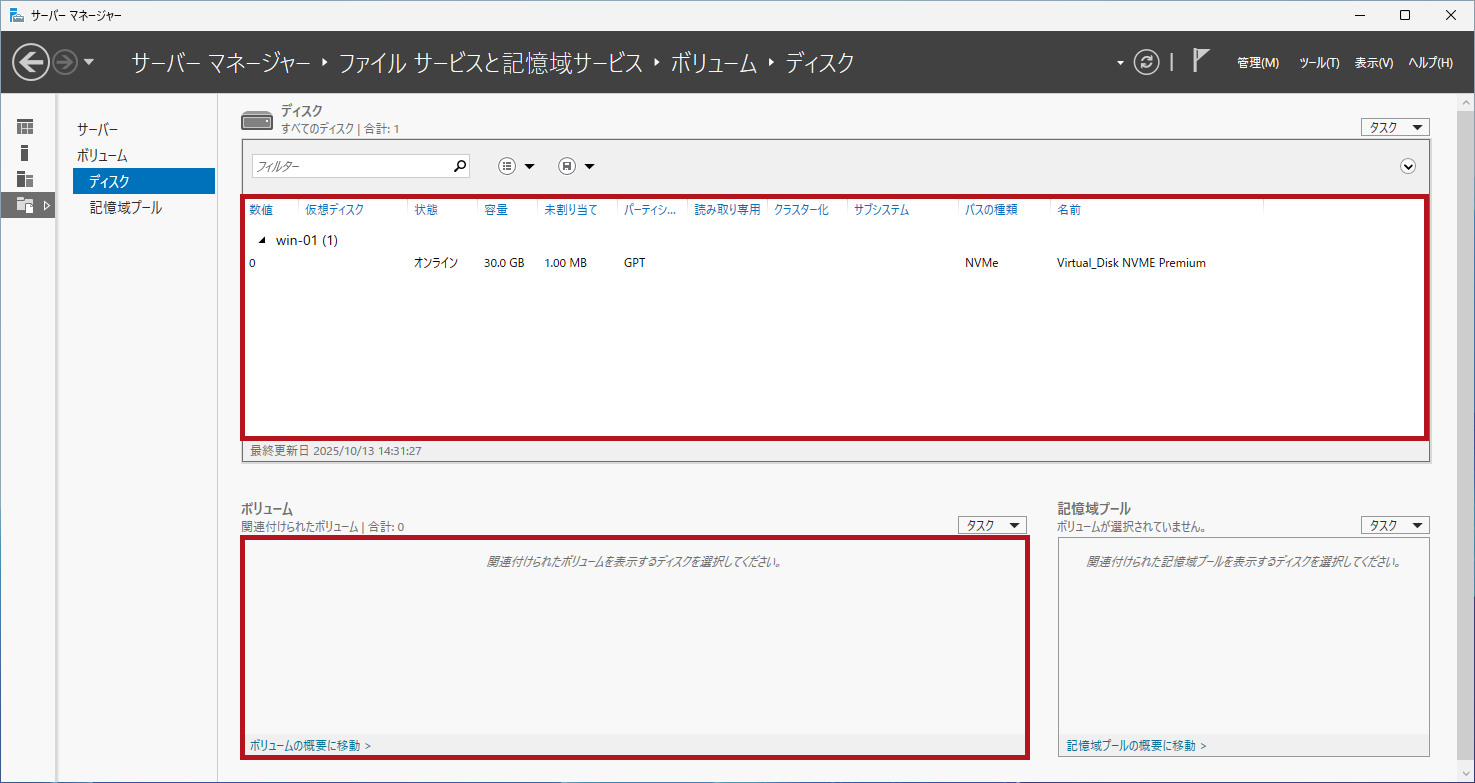The width and height of the screenshot is (1475, 783).
Task: Click the magnifier icon in filter box
Action: click(460, 167)
